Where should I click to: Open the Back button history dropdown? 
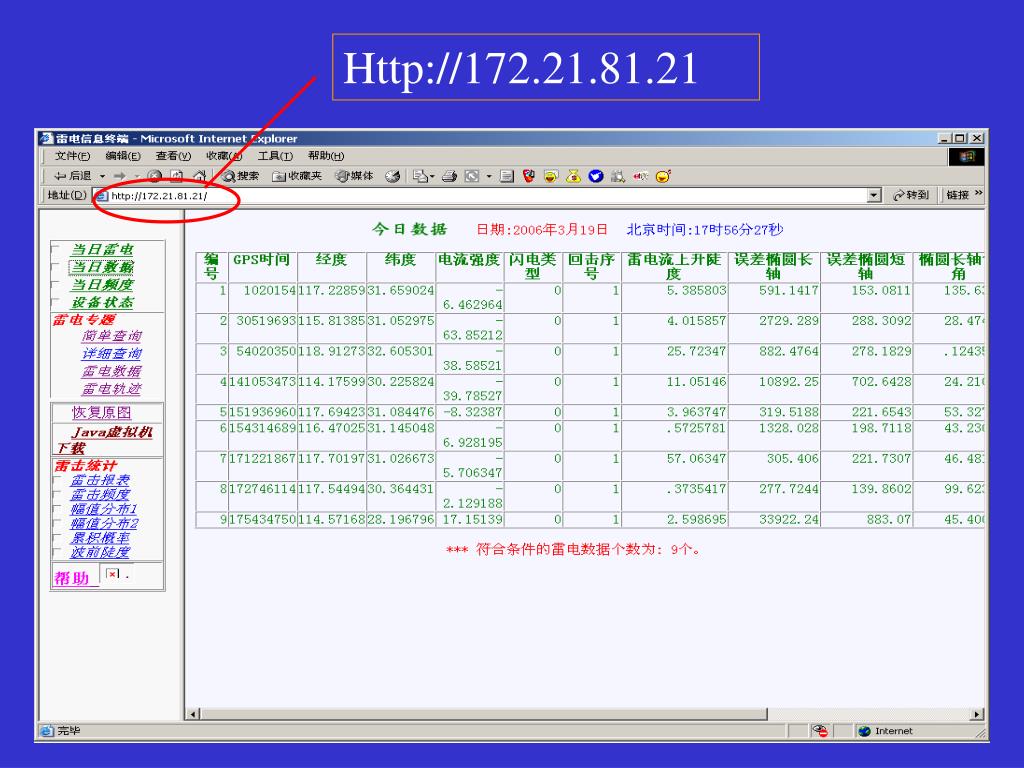(x=102, y=176)
